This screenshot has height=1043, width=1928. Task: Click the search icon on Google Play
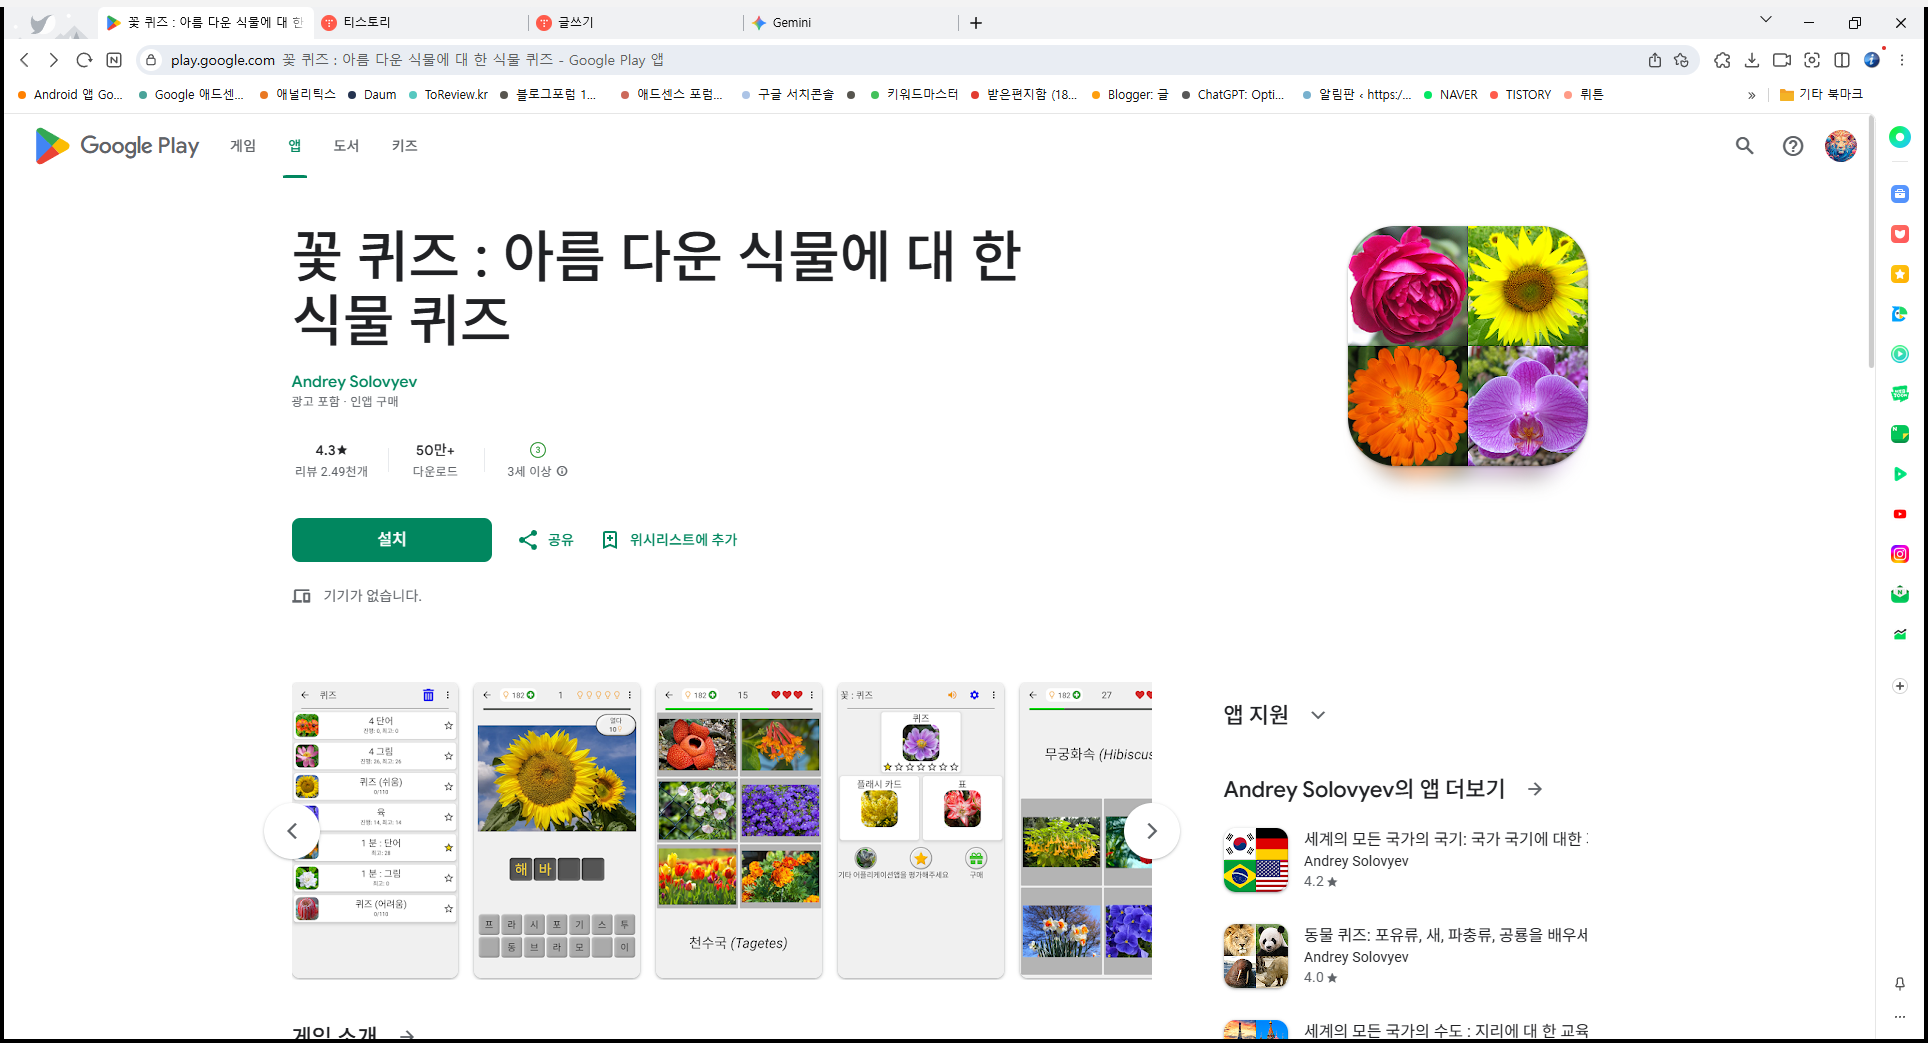[1744, 146]
